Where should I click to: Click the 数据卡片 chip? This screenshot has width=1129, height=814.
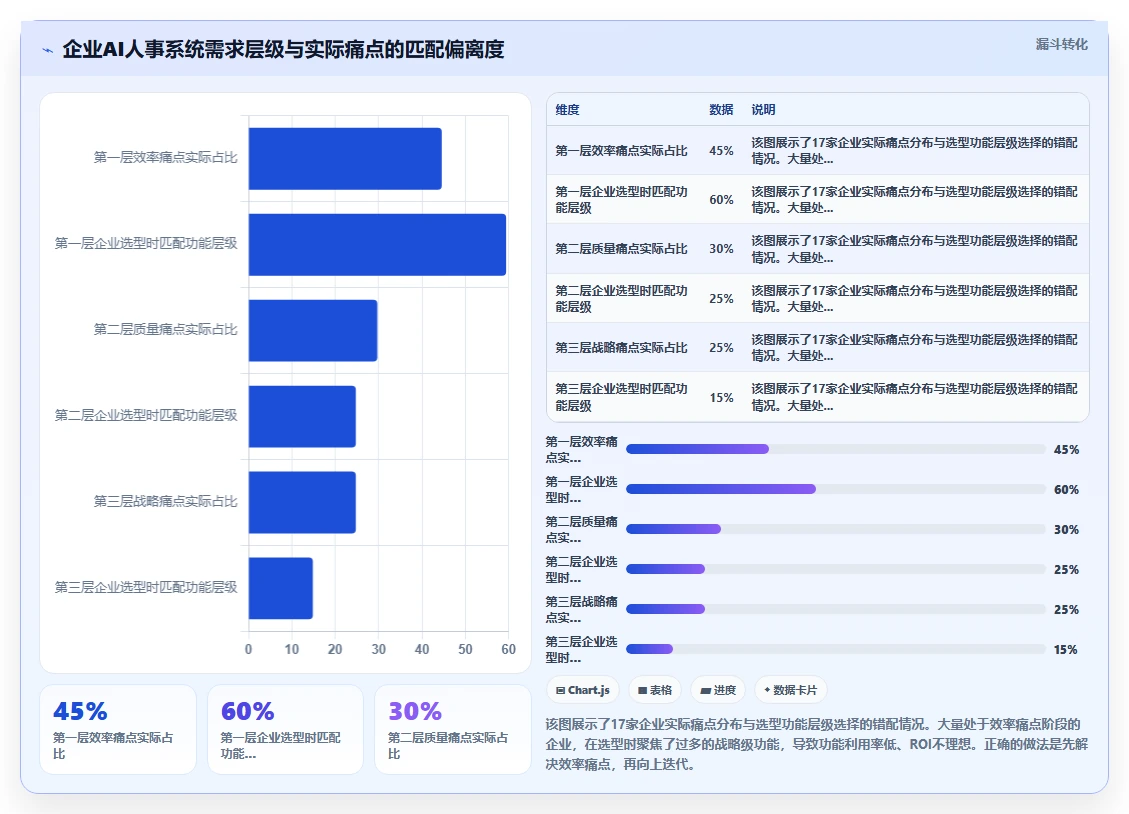(791, 690)
